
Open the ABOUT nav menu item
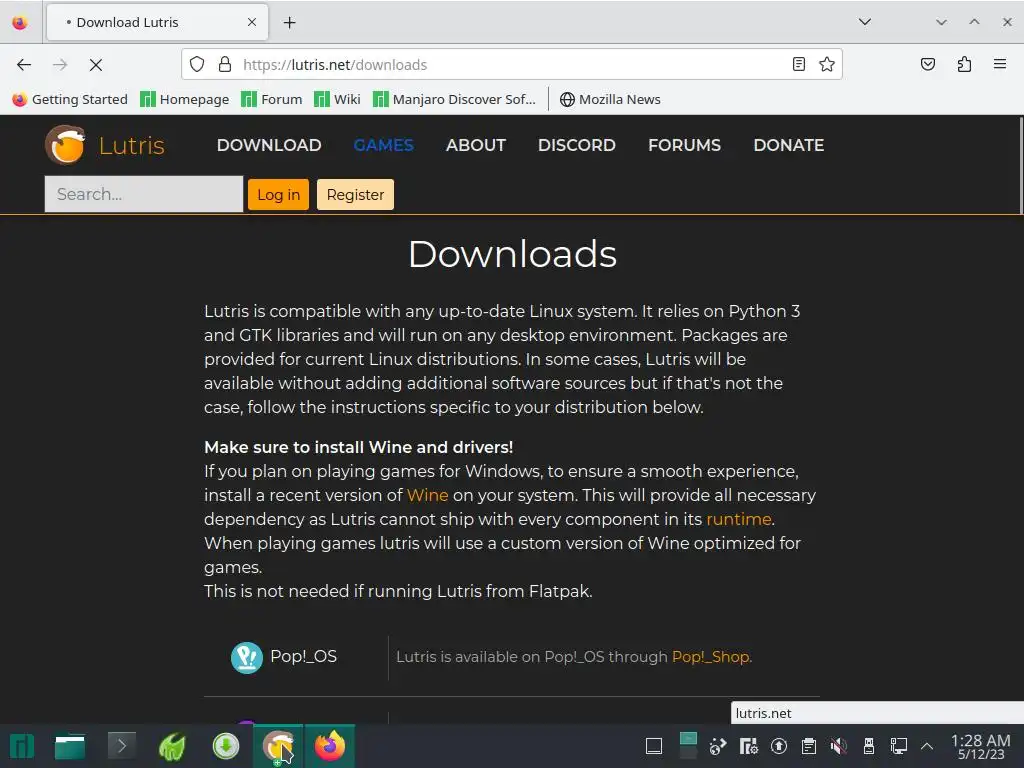475,145
